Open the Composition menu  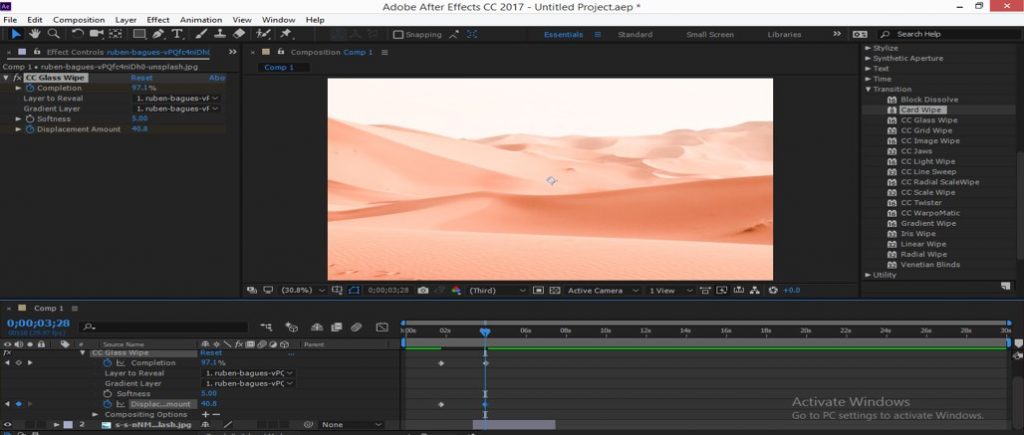[x=78, y=20]
